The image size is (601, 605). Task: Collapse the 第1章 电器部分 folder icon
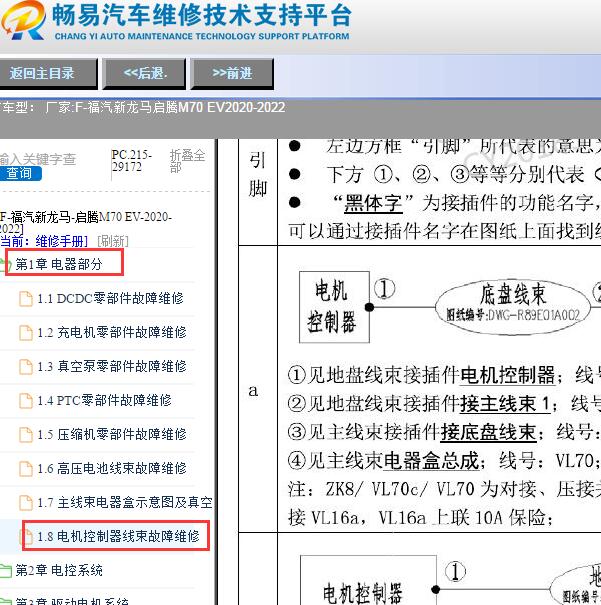(x=5, y=264)
